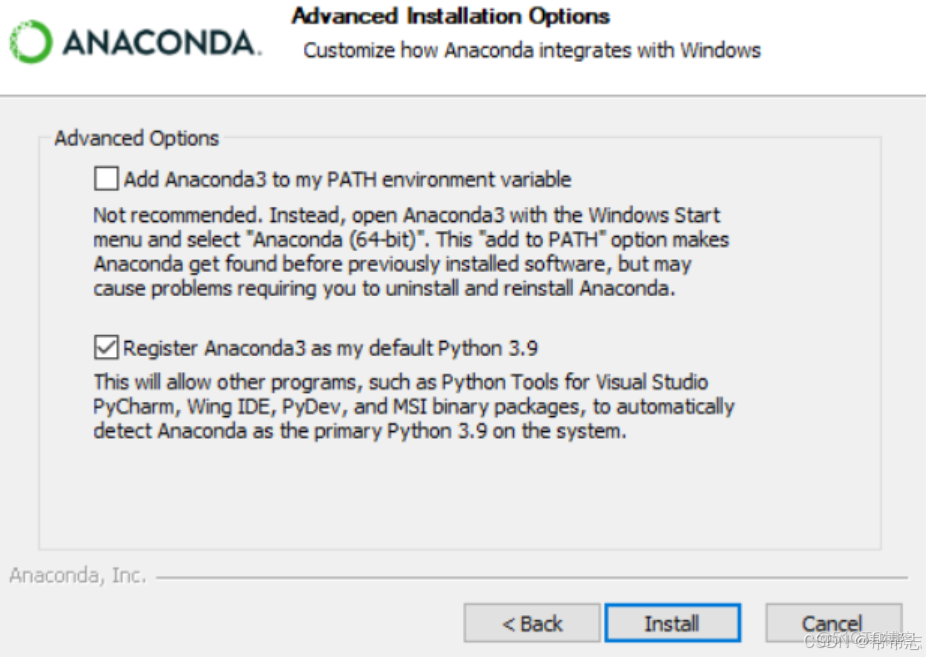Image resolution: width=926 pixels, height=657 pixels.
Task: Uncheck the Register Anaconda3 as default Python box
Action: tap(105, 348)
